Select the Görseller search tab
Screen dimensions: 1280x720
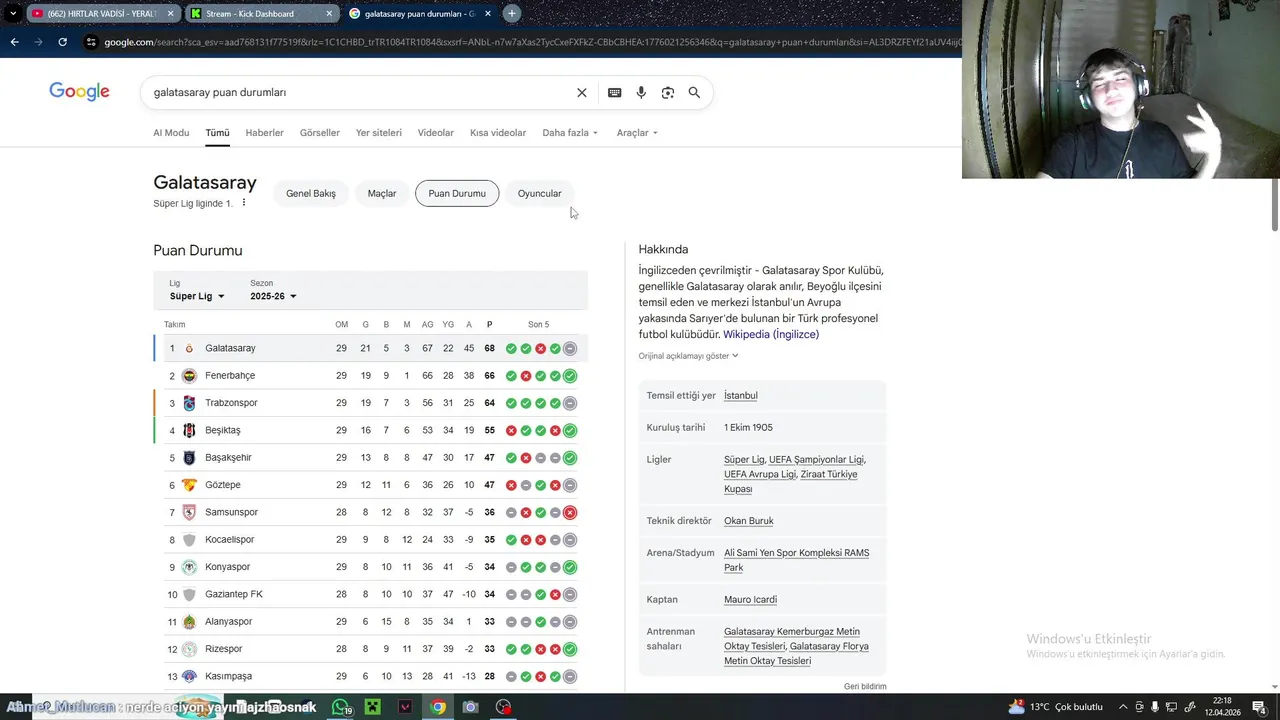[x=320, y=133]
